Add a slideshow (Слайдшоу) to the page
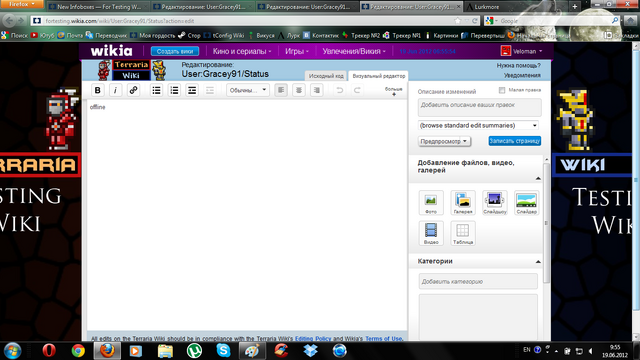This screenshot has height=360, width=640. (495, 202)
